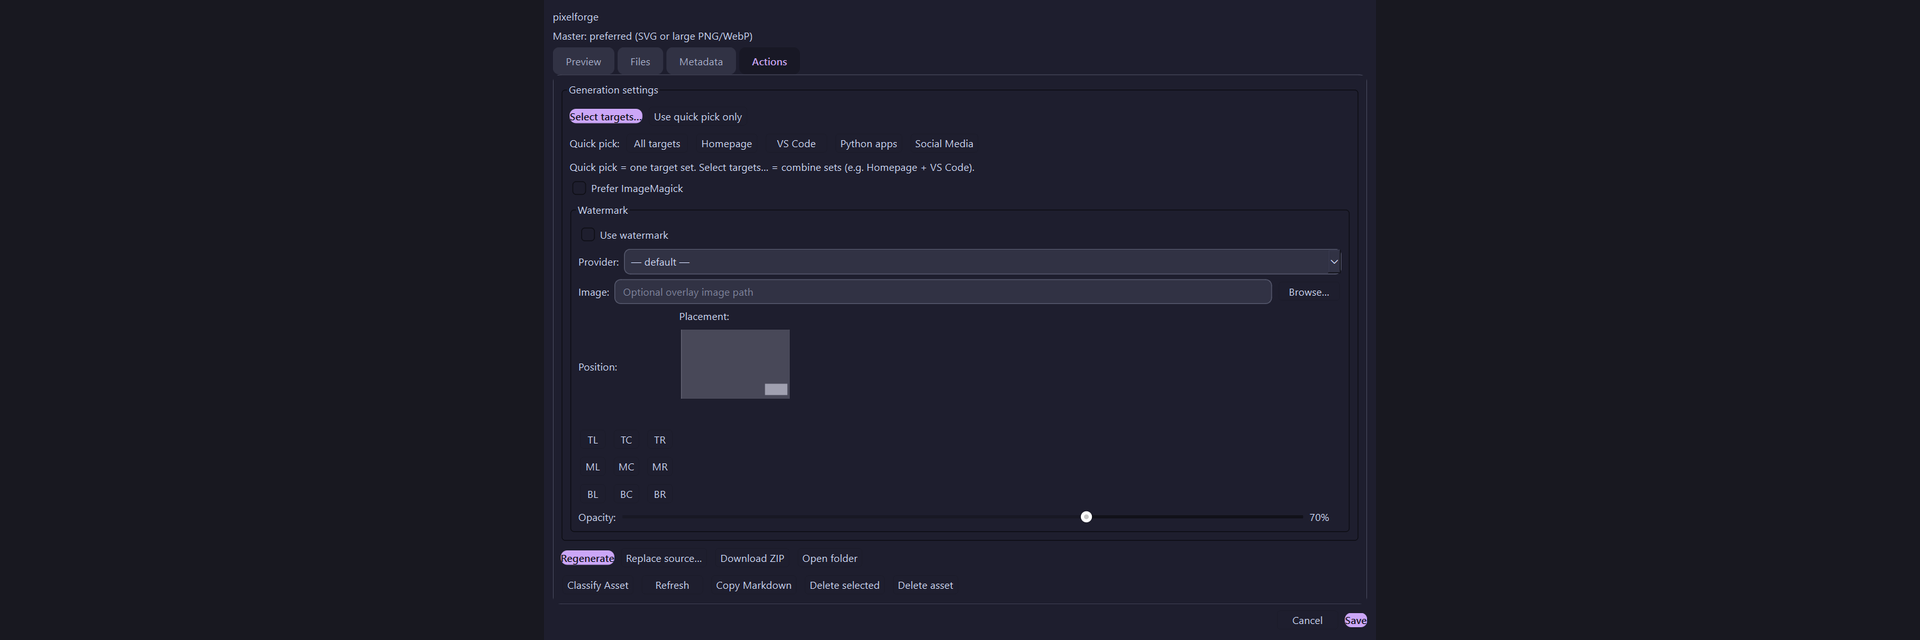The width and height of the screenshot is (1920, 640).
Task: Pick the All targets quick pick
Action: [x=657, y=144]
